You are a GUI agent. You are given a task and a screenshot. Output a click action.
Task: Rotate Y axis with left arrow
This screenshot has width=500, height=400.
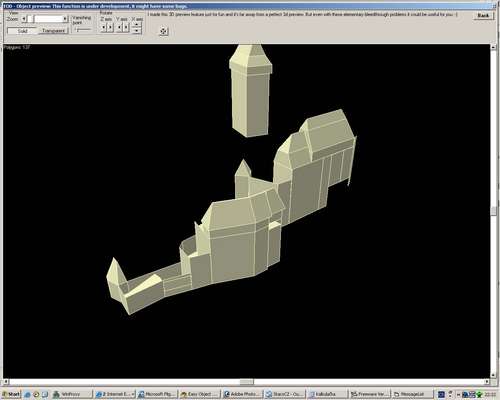click(x=119, y=27)
